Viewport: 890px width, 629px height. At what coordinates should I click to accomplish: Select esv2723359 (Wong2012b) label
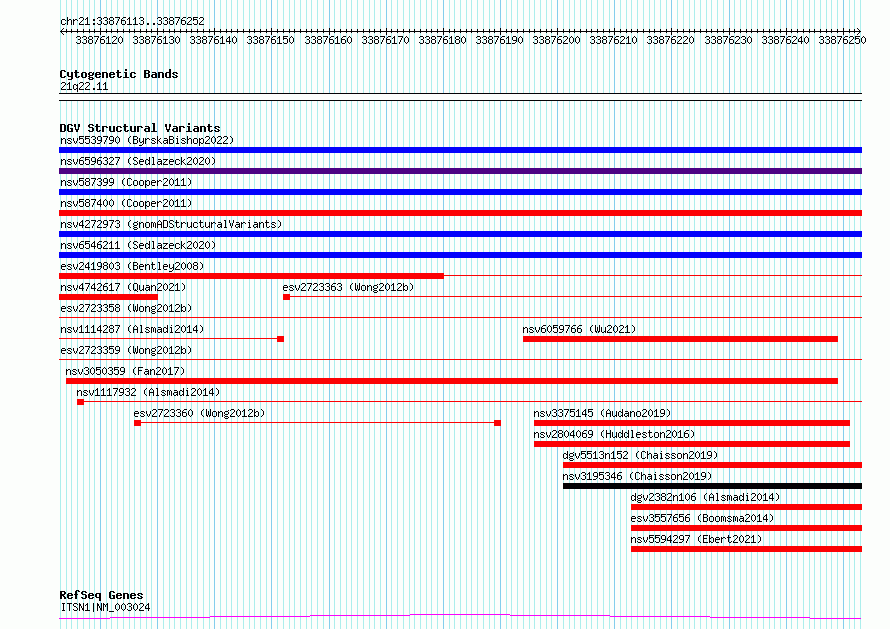point(126,350)
